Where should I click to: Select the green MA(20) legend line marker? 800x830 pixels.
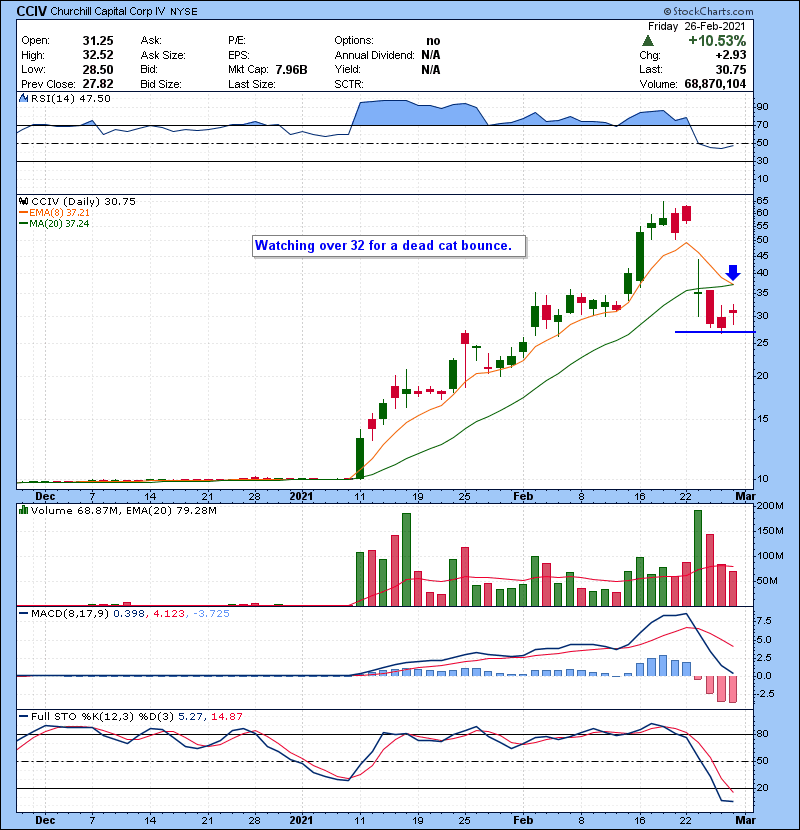click(x=24, y=224)
